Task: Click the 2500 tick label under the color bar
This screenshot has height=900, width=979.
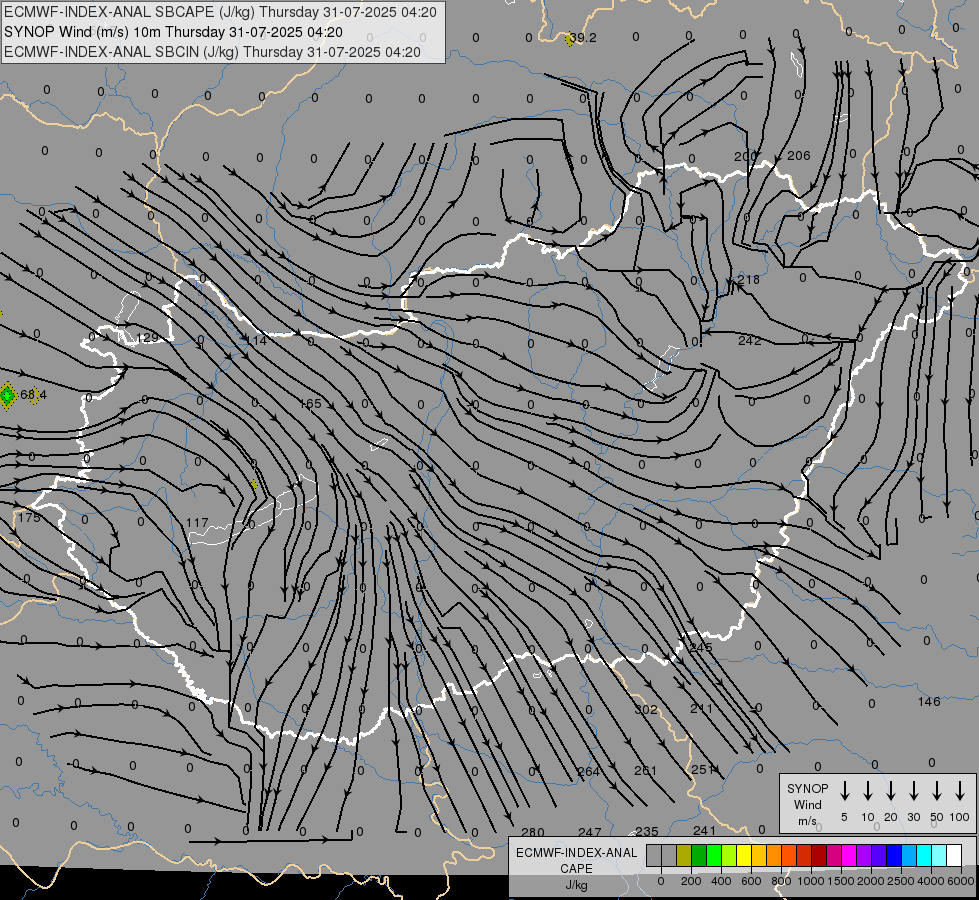Action: coord(901,881)
